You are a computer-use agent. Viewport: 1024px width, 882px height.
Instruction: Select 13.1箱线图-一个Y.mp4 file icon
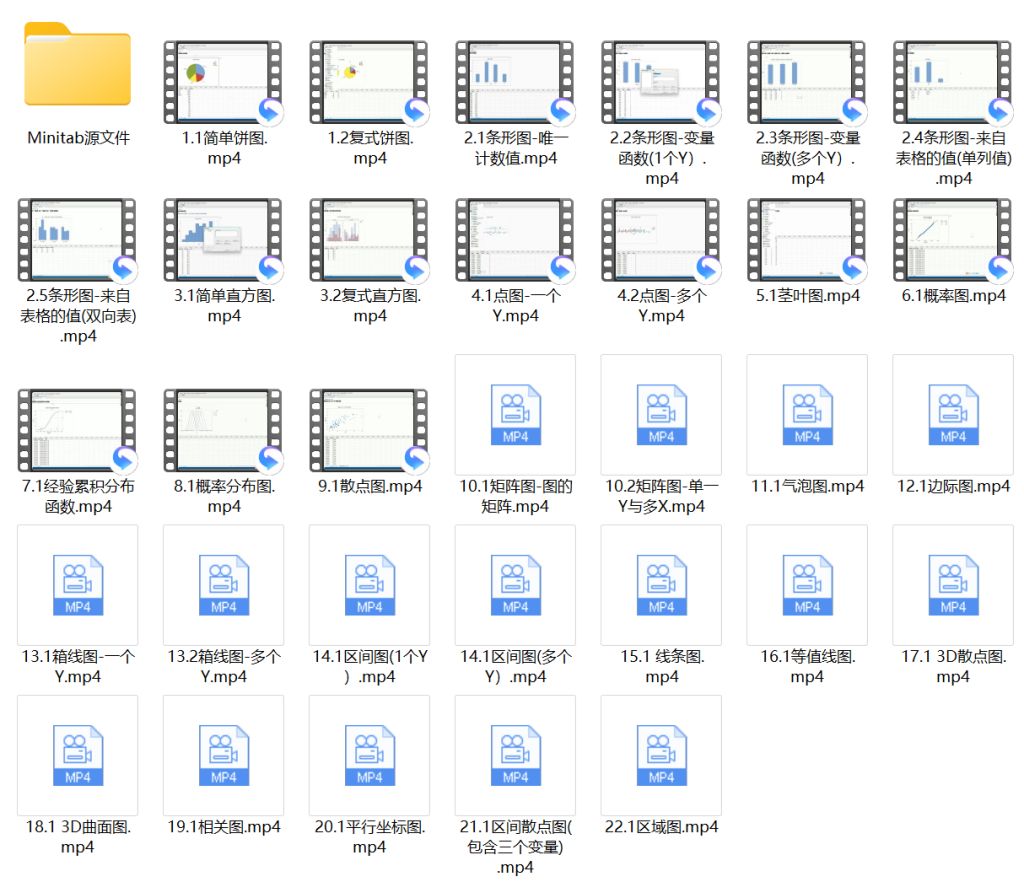(78, 585)
